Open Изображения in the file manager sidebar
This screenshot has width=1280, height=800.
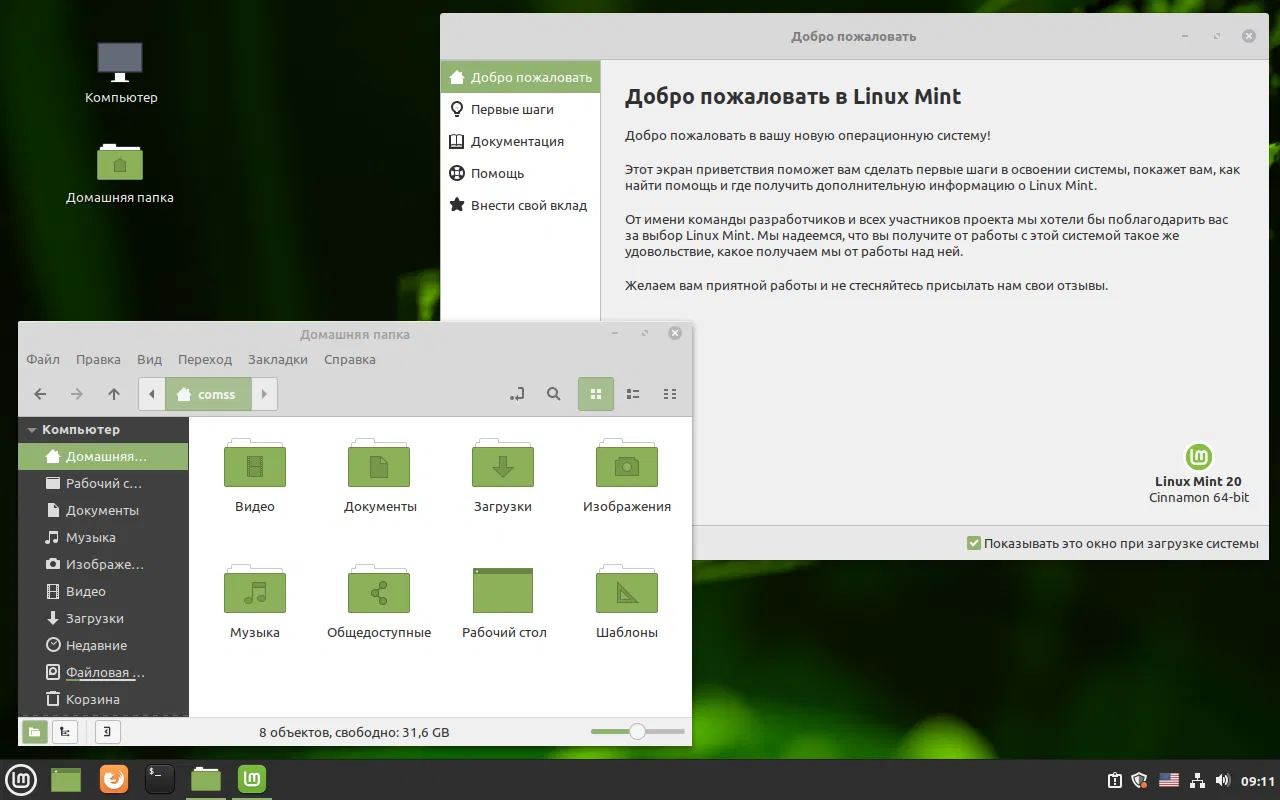point(103,564)
